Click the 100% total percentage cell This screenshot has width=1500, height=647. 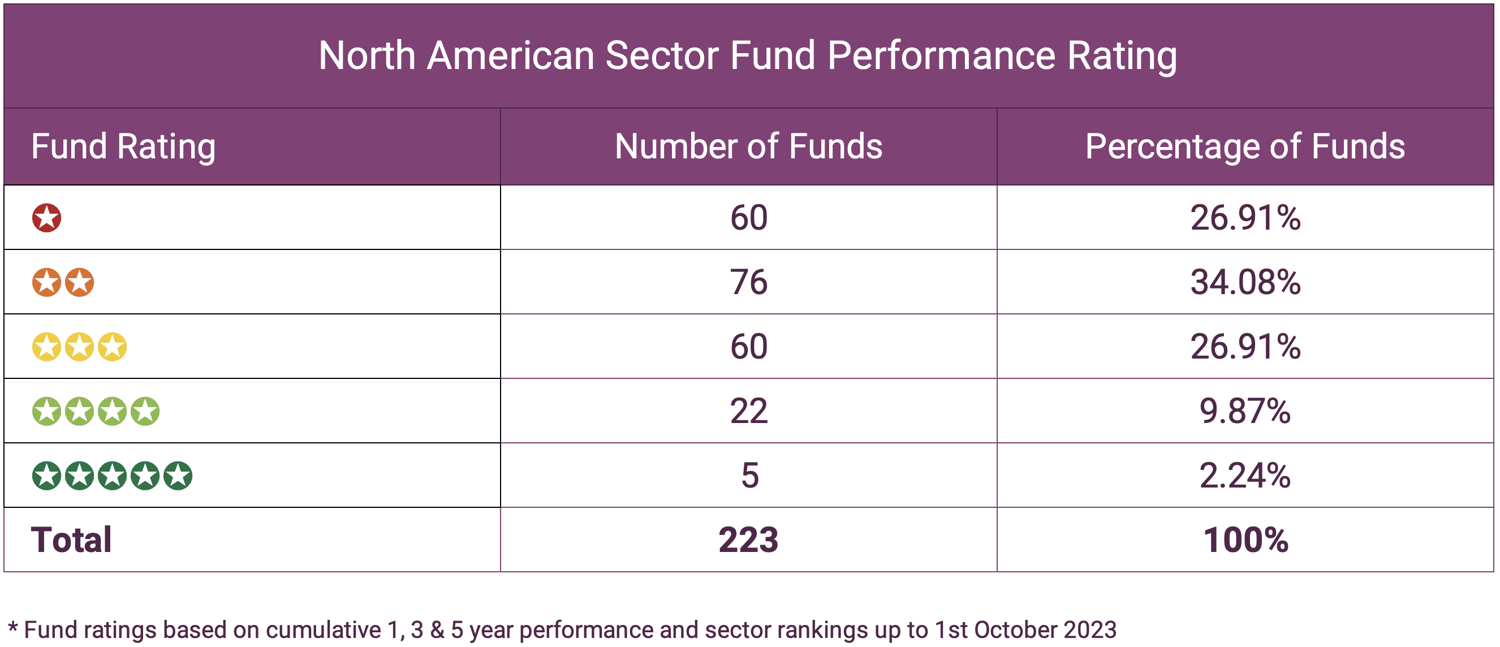tap(1245, 540)
